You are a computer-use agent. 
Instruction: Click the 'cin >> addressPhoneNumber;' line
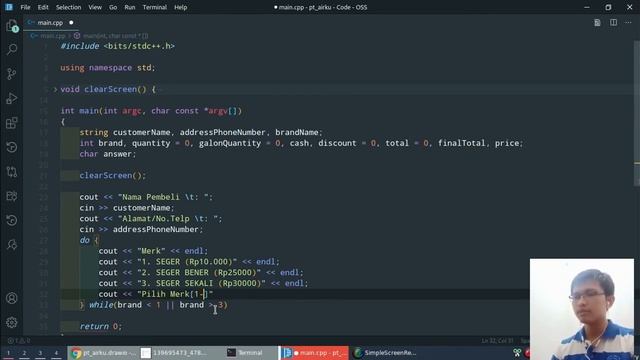[x=141, y=229]
